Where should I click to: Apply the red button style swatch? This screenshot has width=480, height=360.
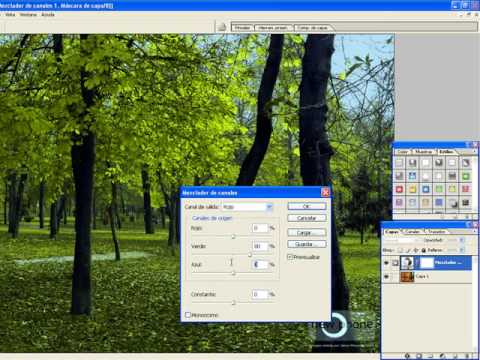pyautogui.click(x=399, y=189)
